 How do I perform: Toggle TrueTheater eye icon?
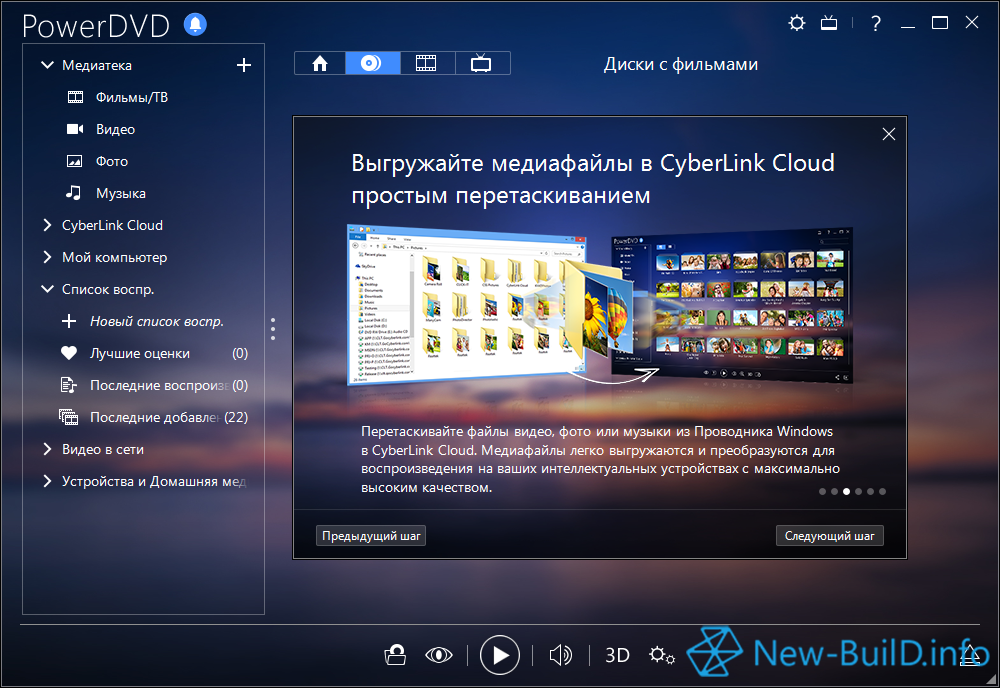pyautogui.click(x=439, y=655)
